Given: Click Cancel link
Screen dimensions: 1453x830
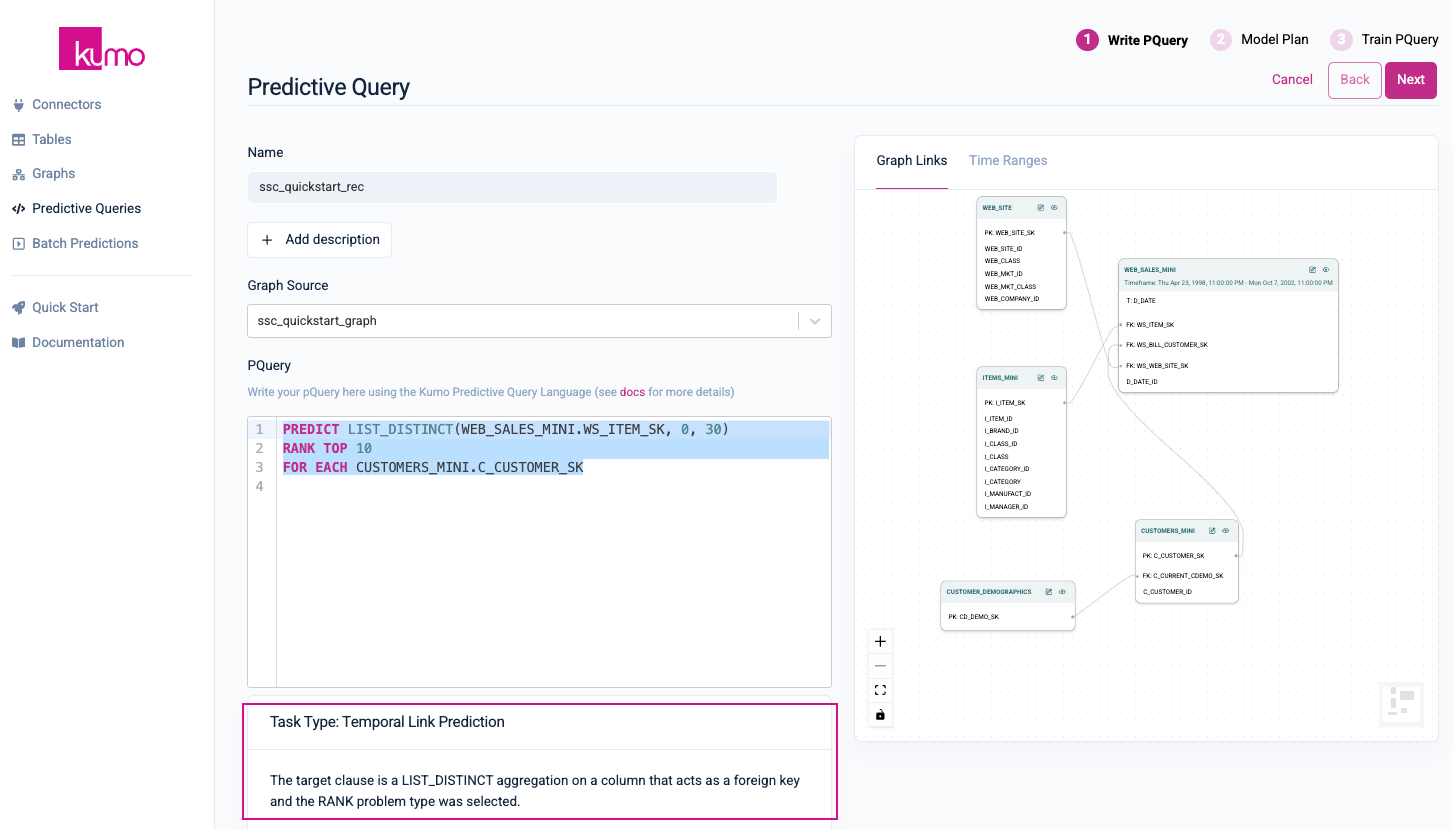Looking at the screenshot, I should 1292,80.
